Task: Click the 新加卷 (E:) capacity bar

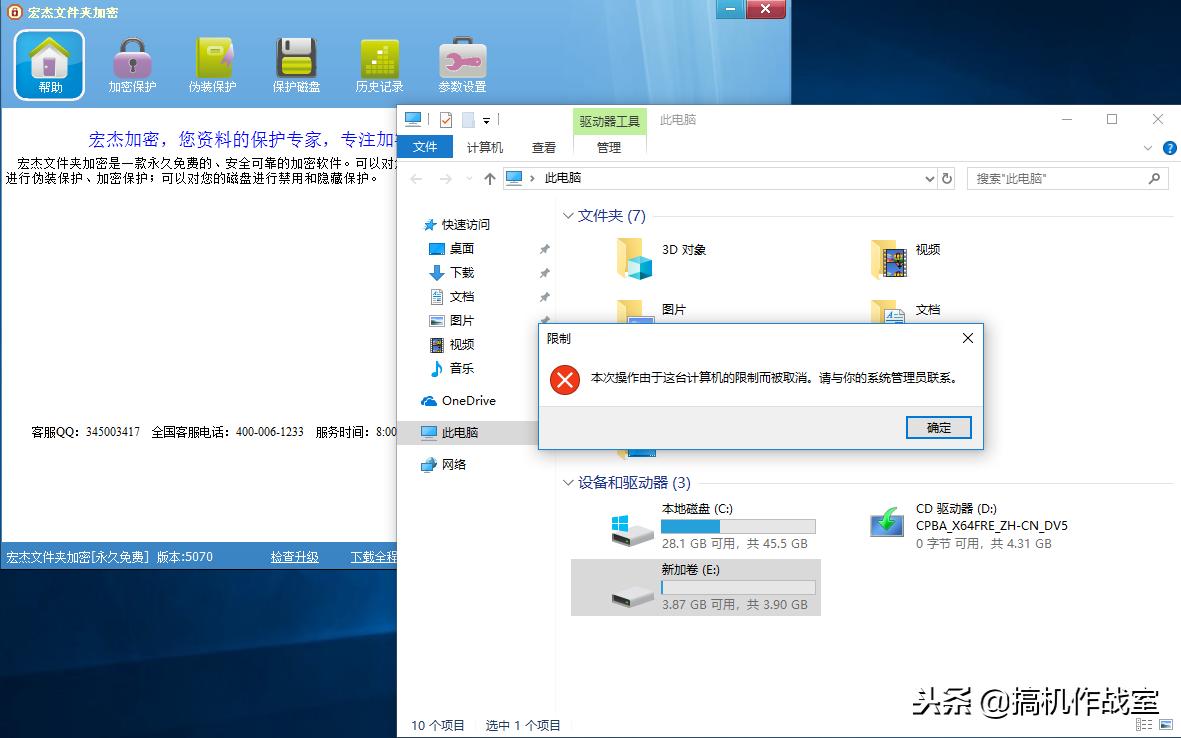Action: tap(738, 584)
